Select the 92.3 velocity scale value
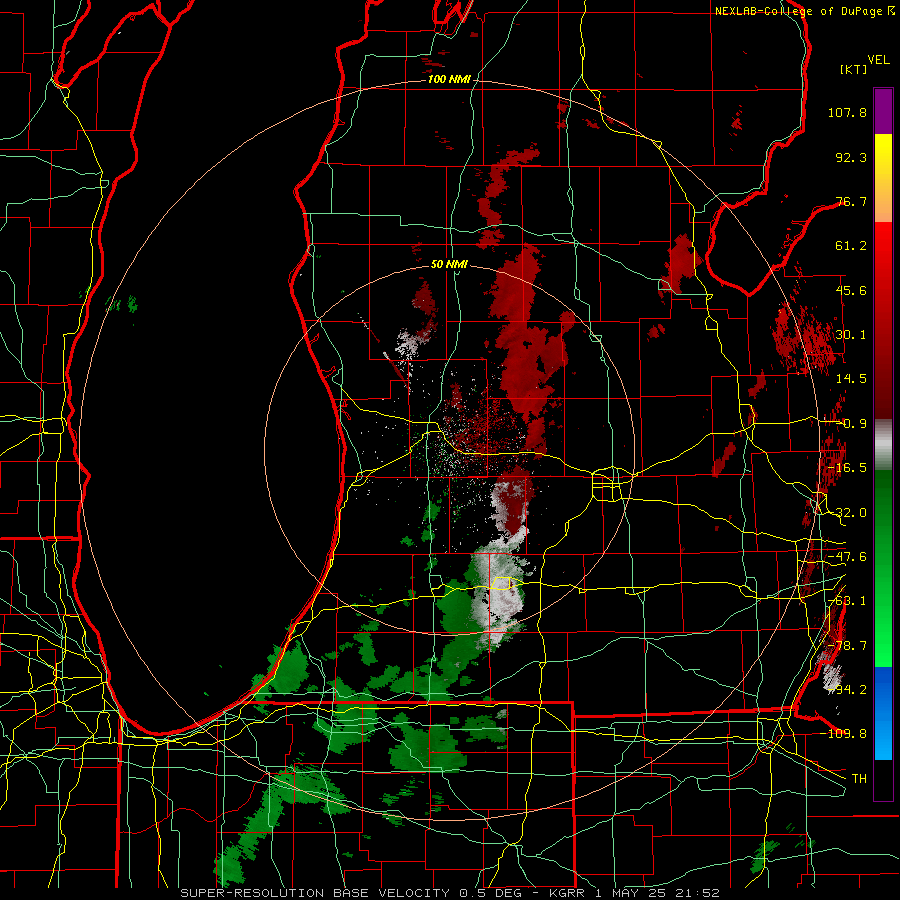The width and height of the screenshot is (900, 900). (851, 157)
